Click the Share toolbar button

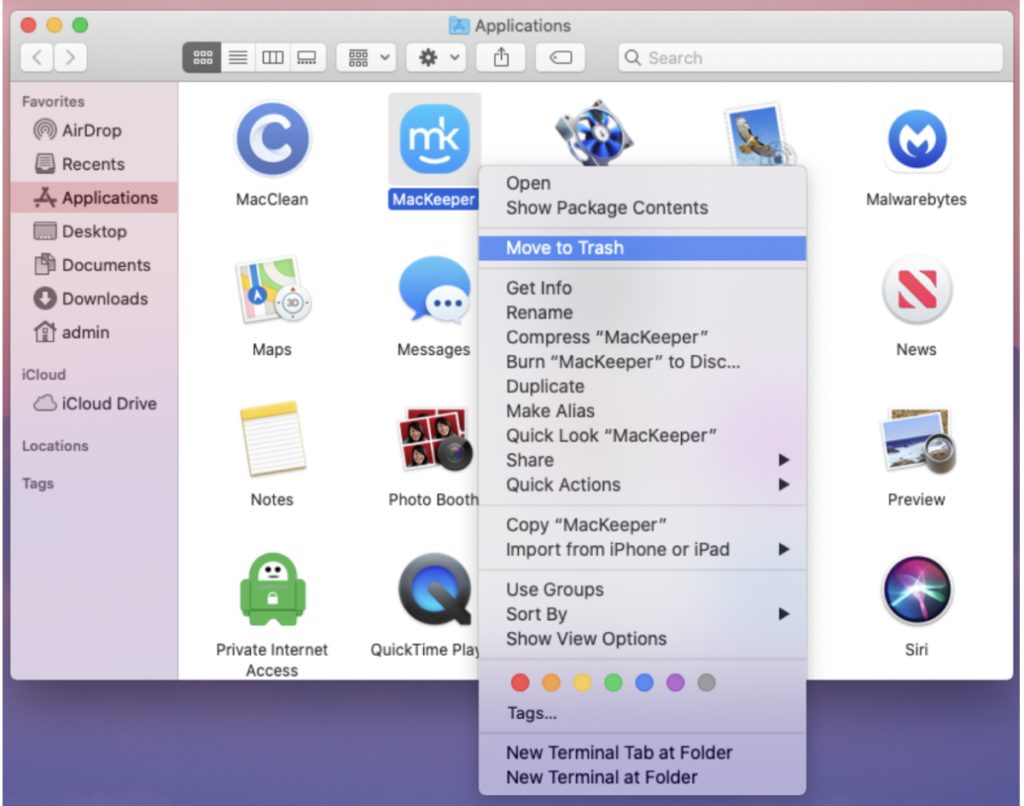[x=501, y=57]
